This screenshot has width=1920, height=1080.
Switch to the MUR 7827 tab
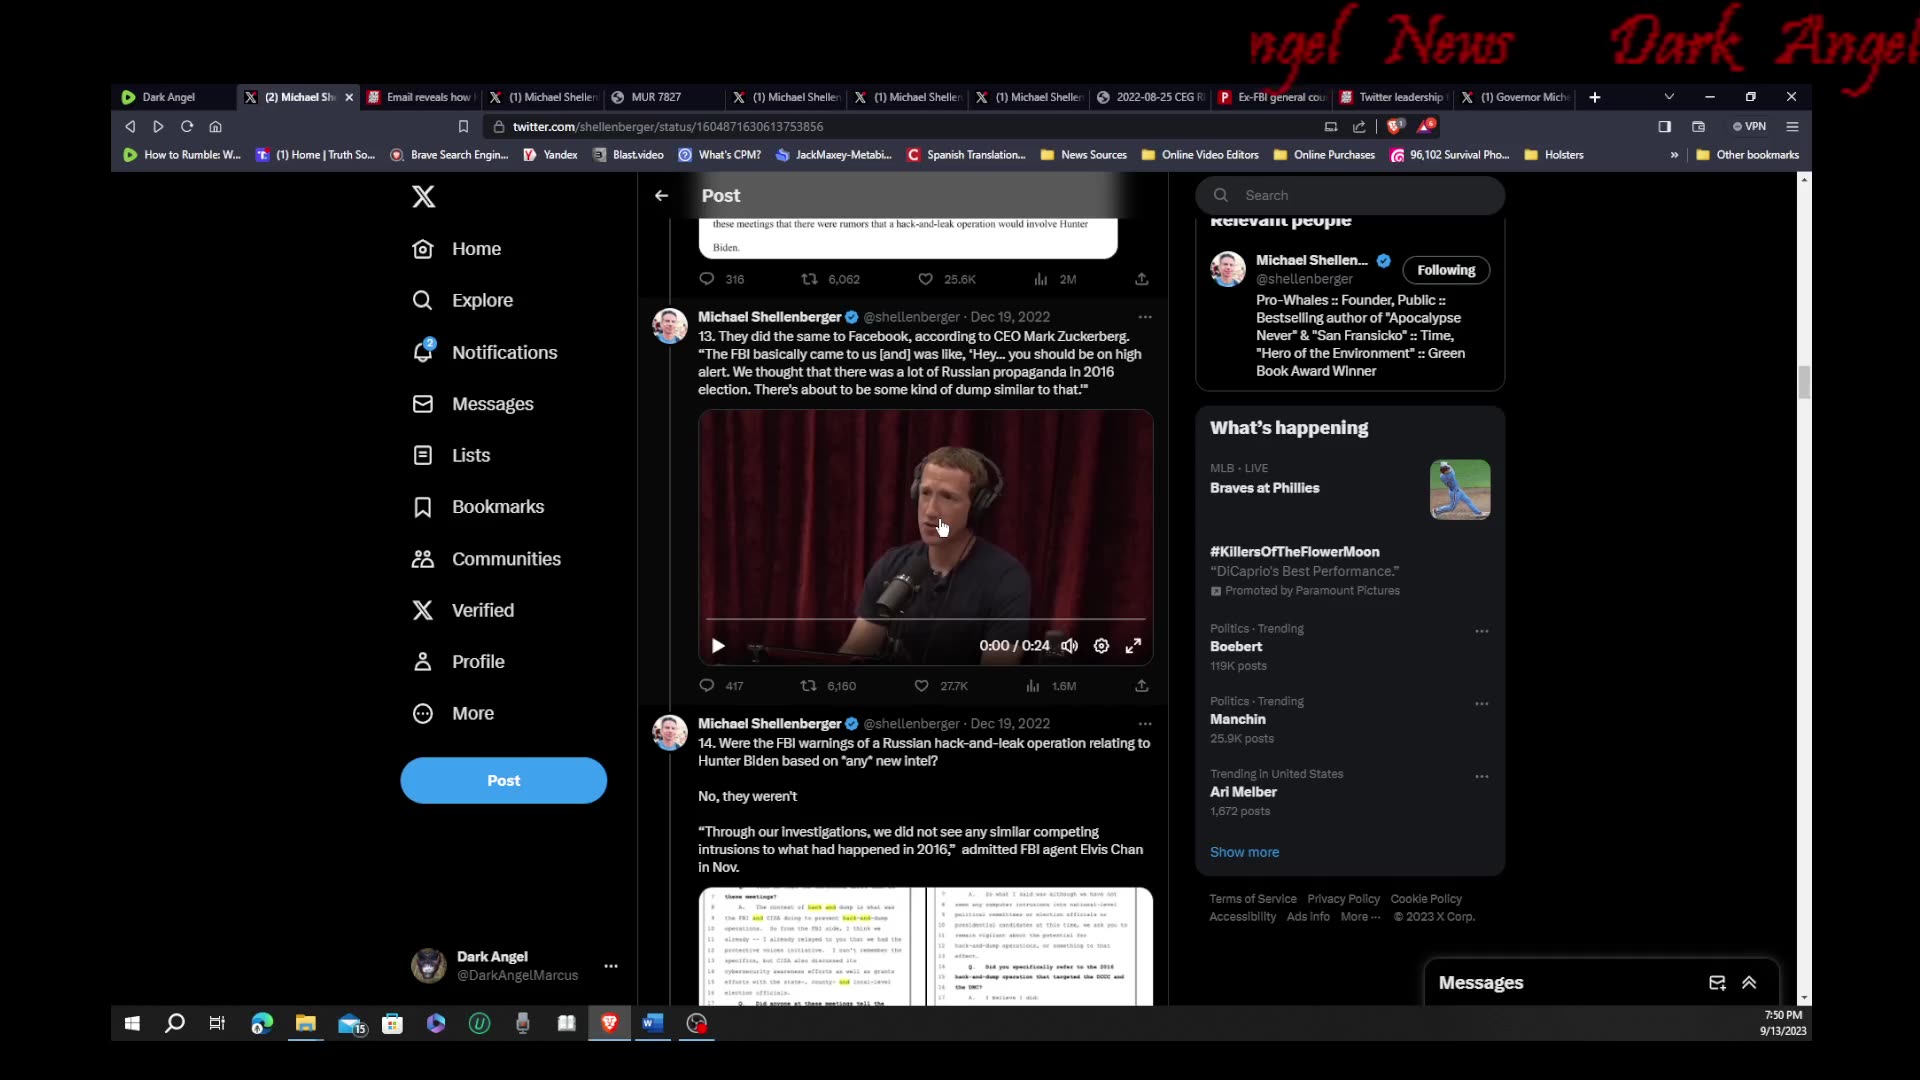655,97
